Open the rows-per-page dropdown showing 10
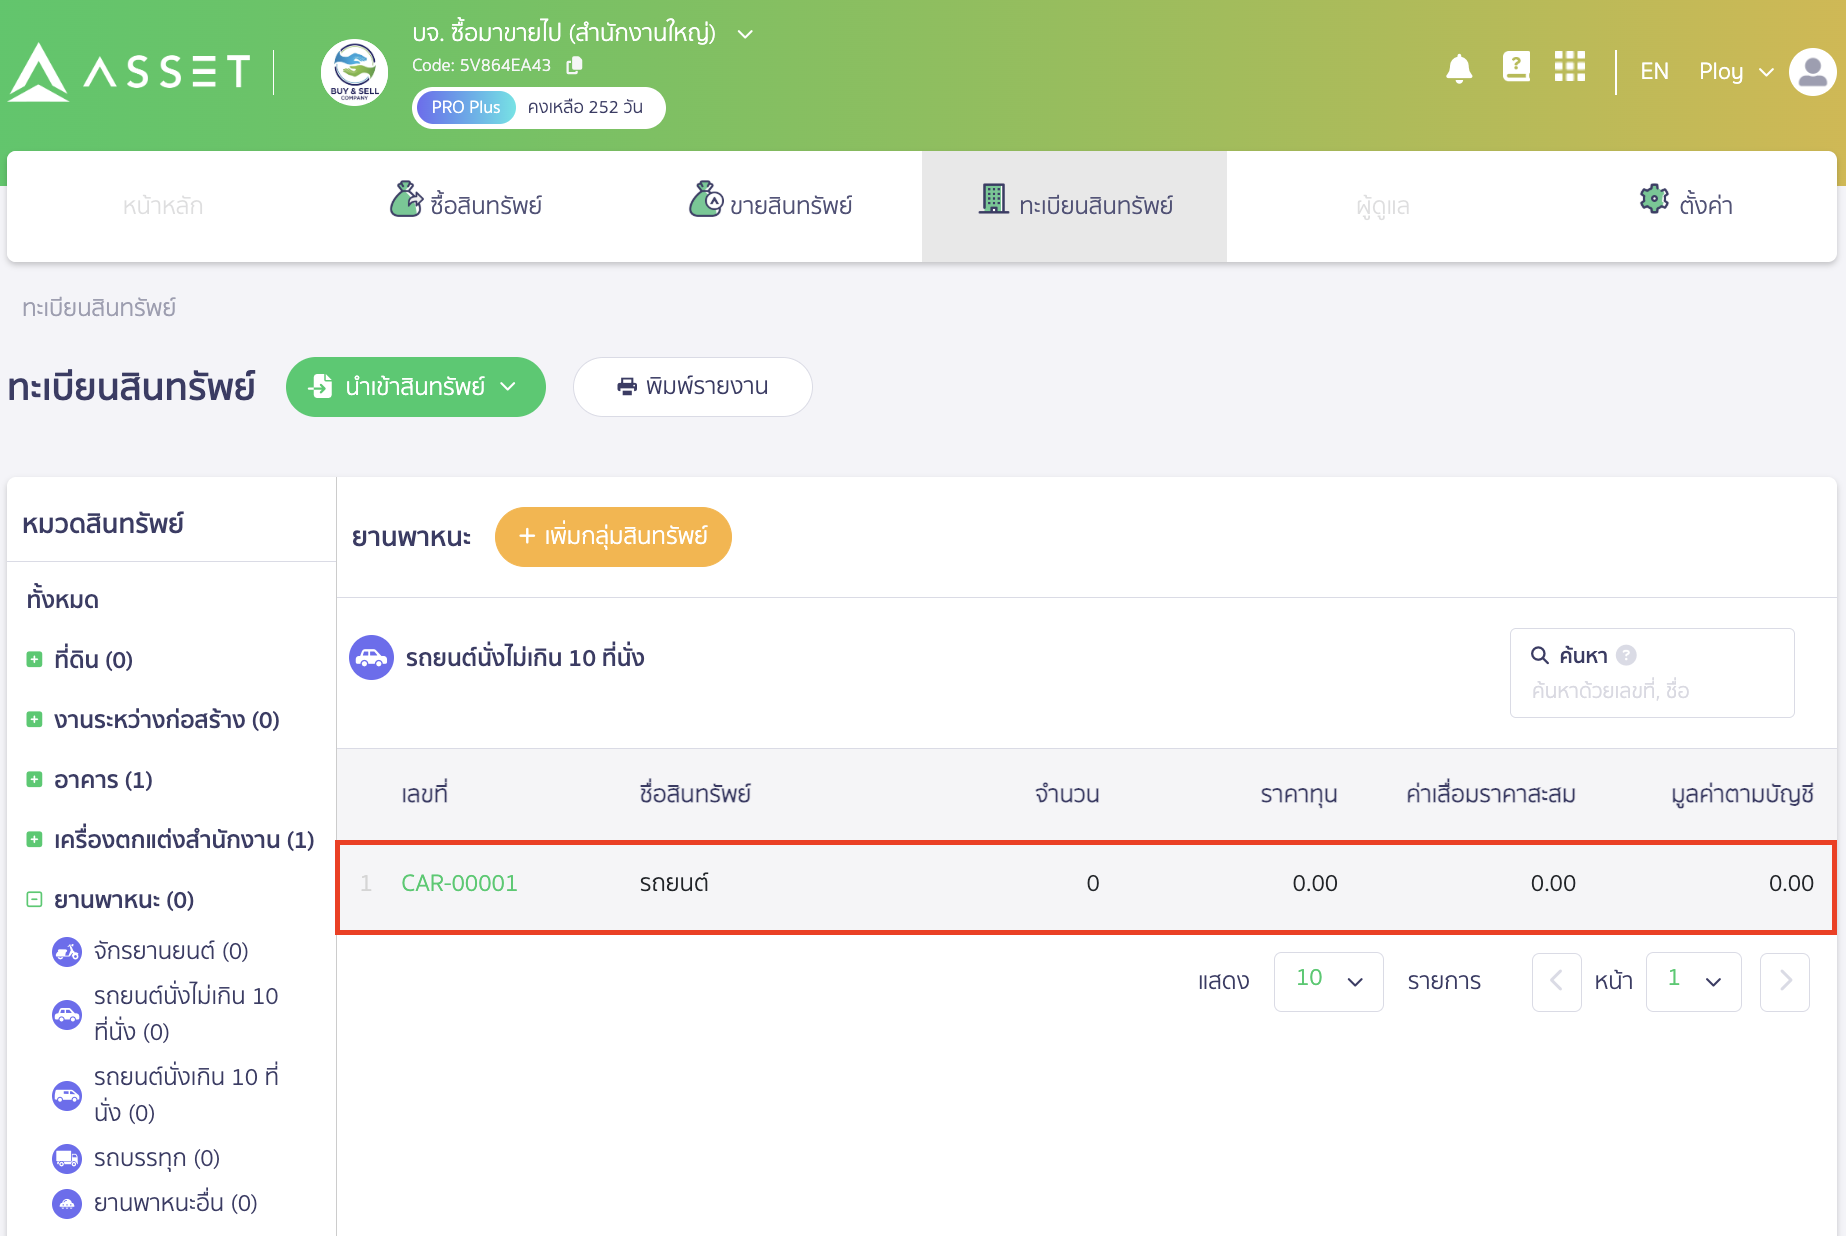 [x=1328, y=981]
